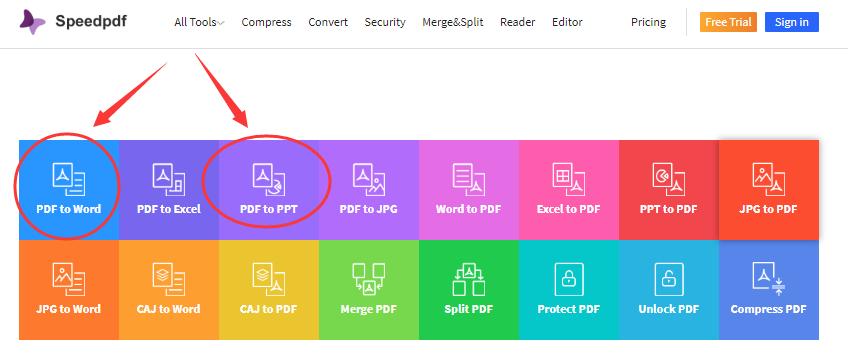Click the Speedpdf butterfly logo
This screenshot has width=848, height=364.
point(32,22)
